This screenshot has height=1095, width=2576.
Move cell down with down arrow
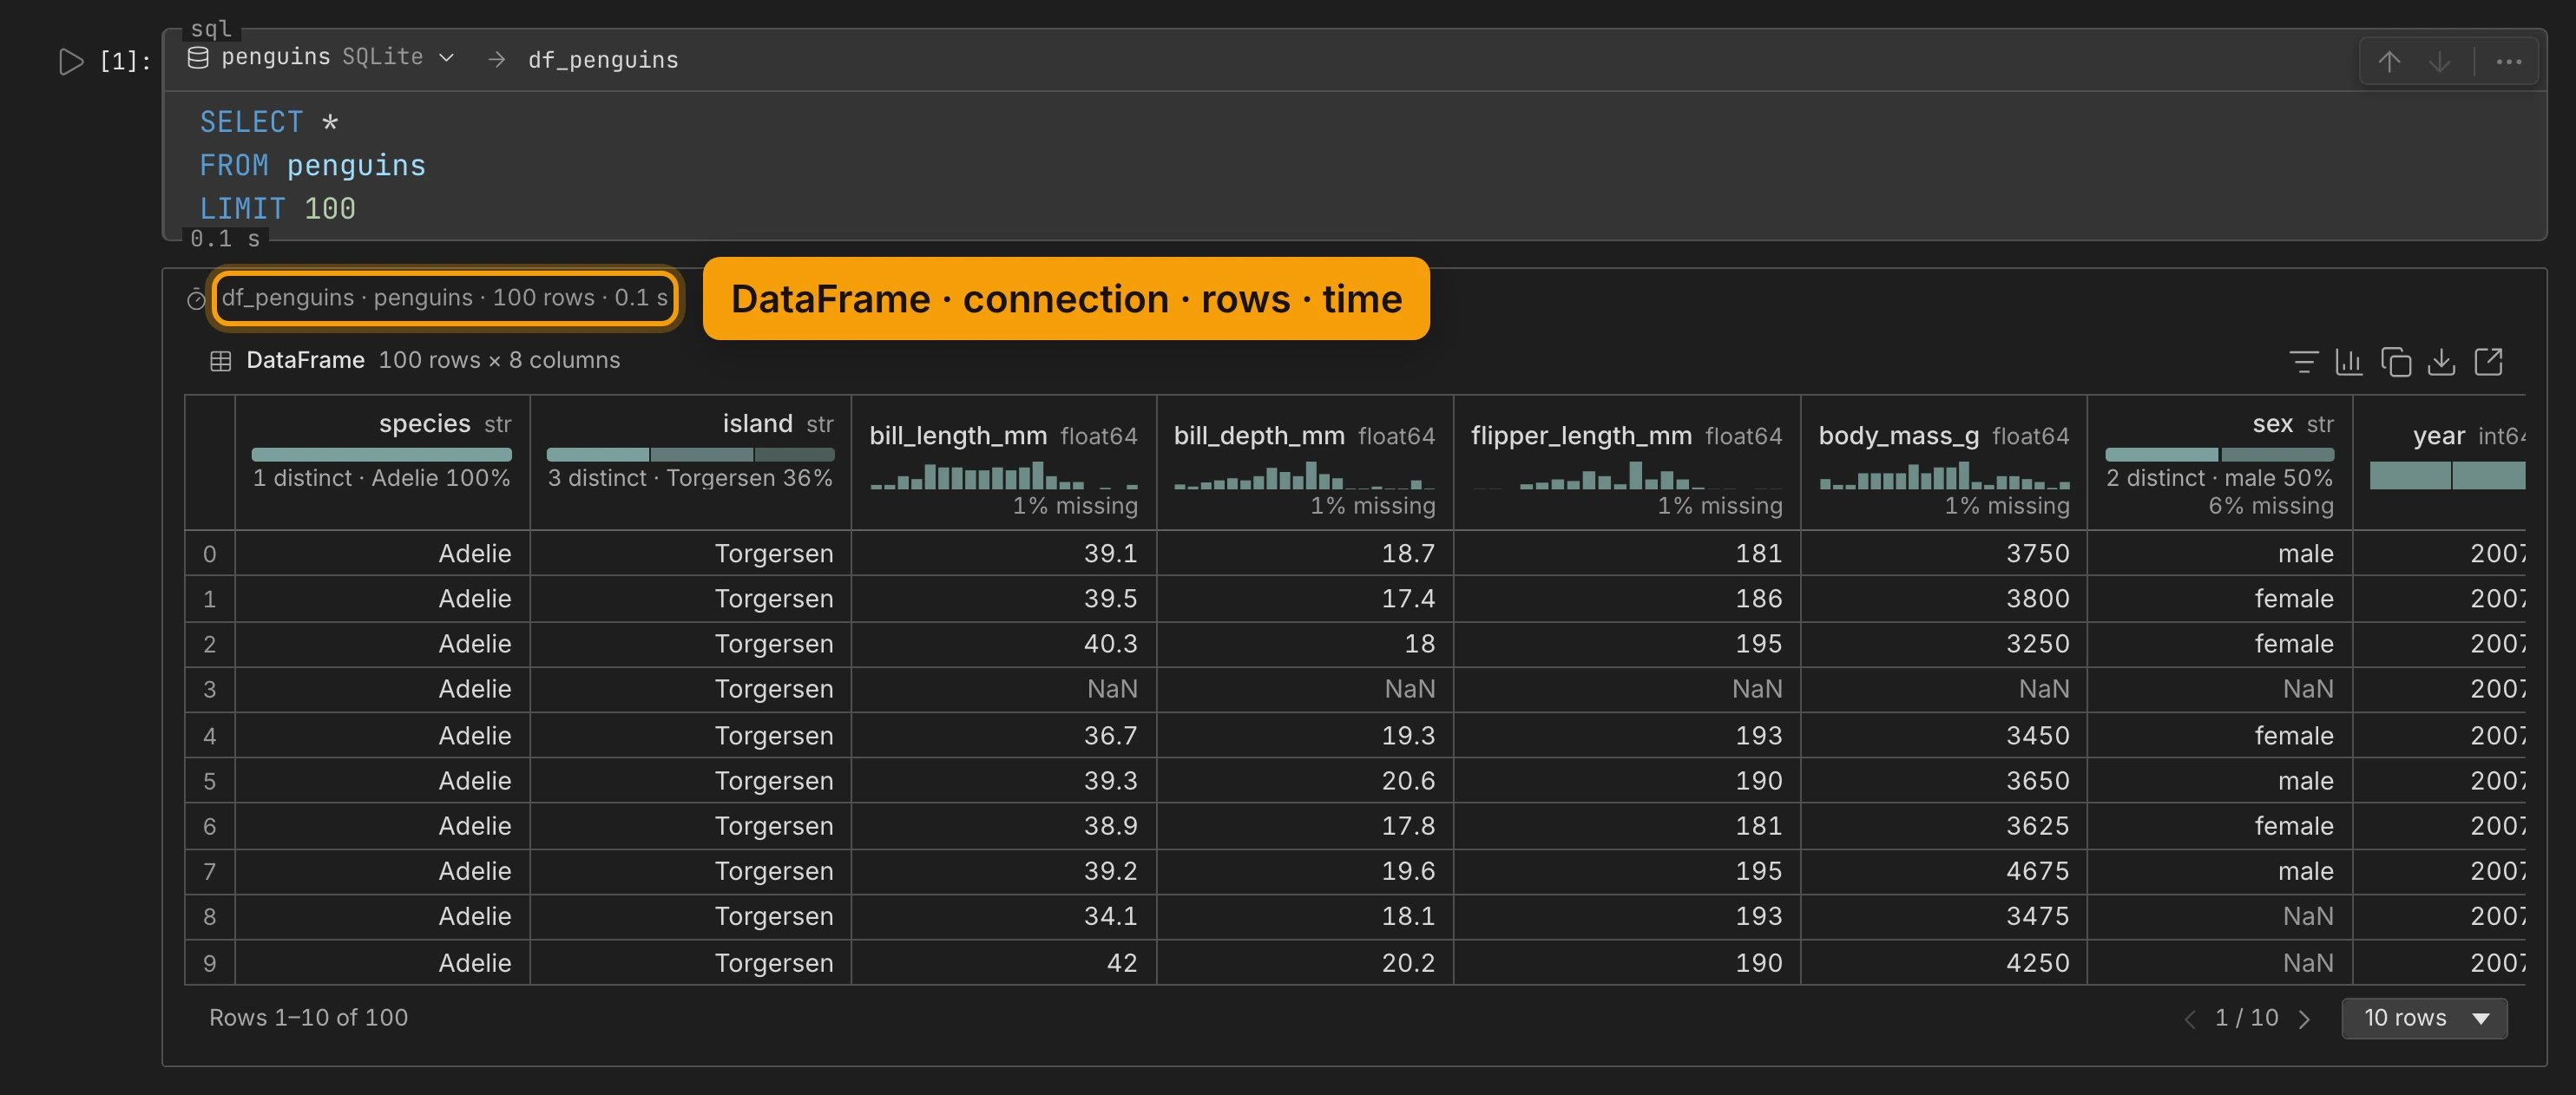pyautogui.click(x=2440, y=62)
